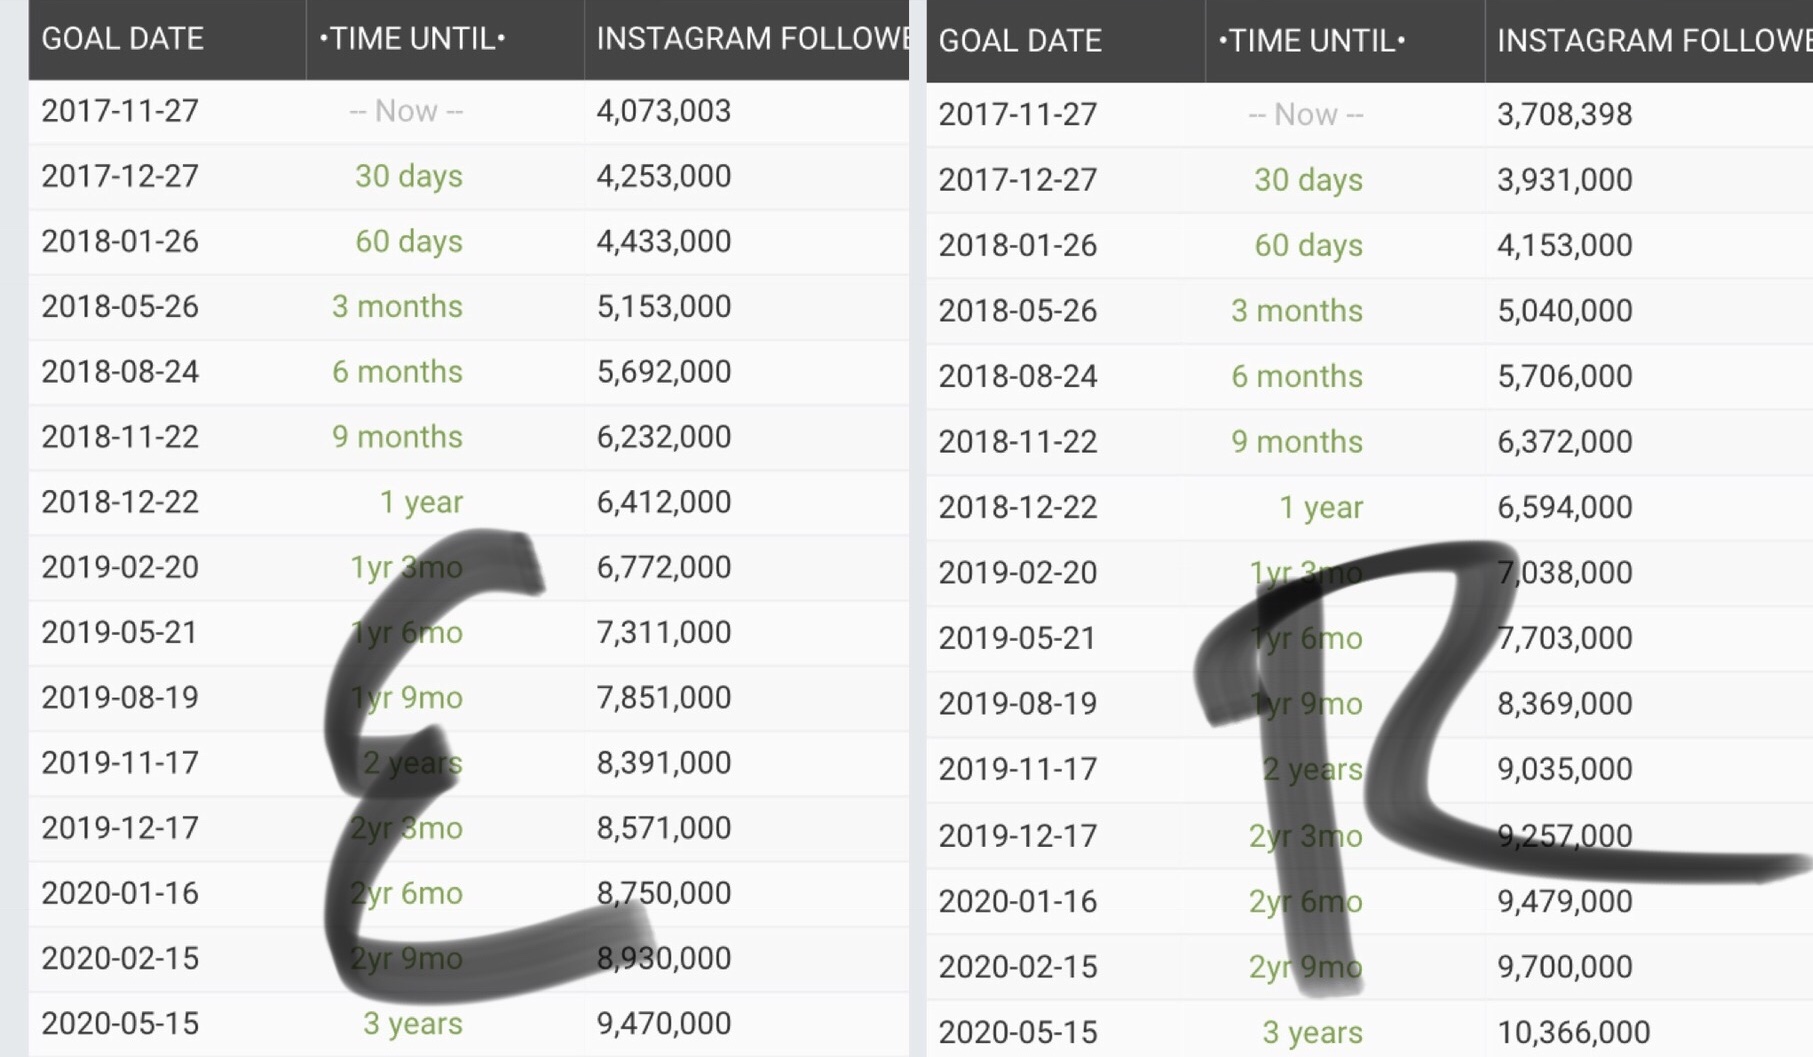Select the 6,594,000 cell in right table
Viewport: 1813px width, 1057px height.
click(x=1564, y=507)
